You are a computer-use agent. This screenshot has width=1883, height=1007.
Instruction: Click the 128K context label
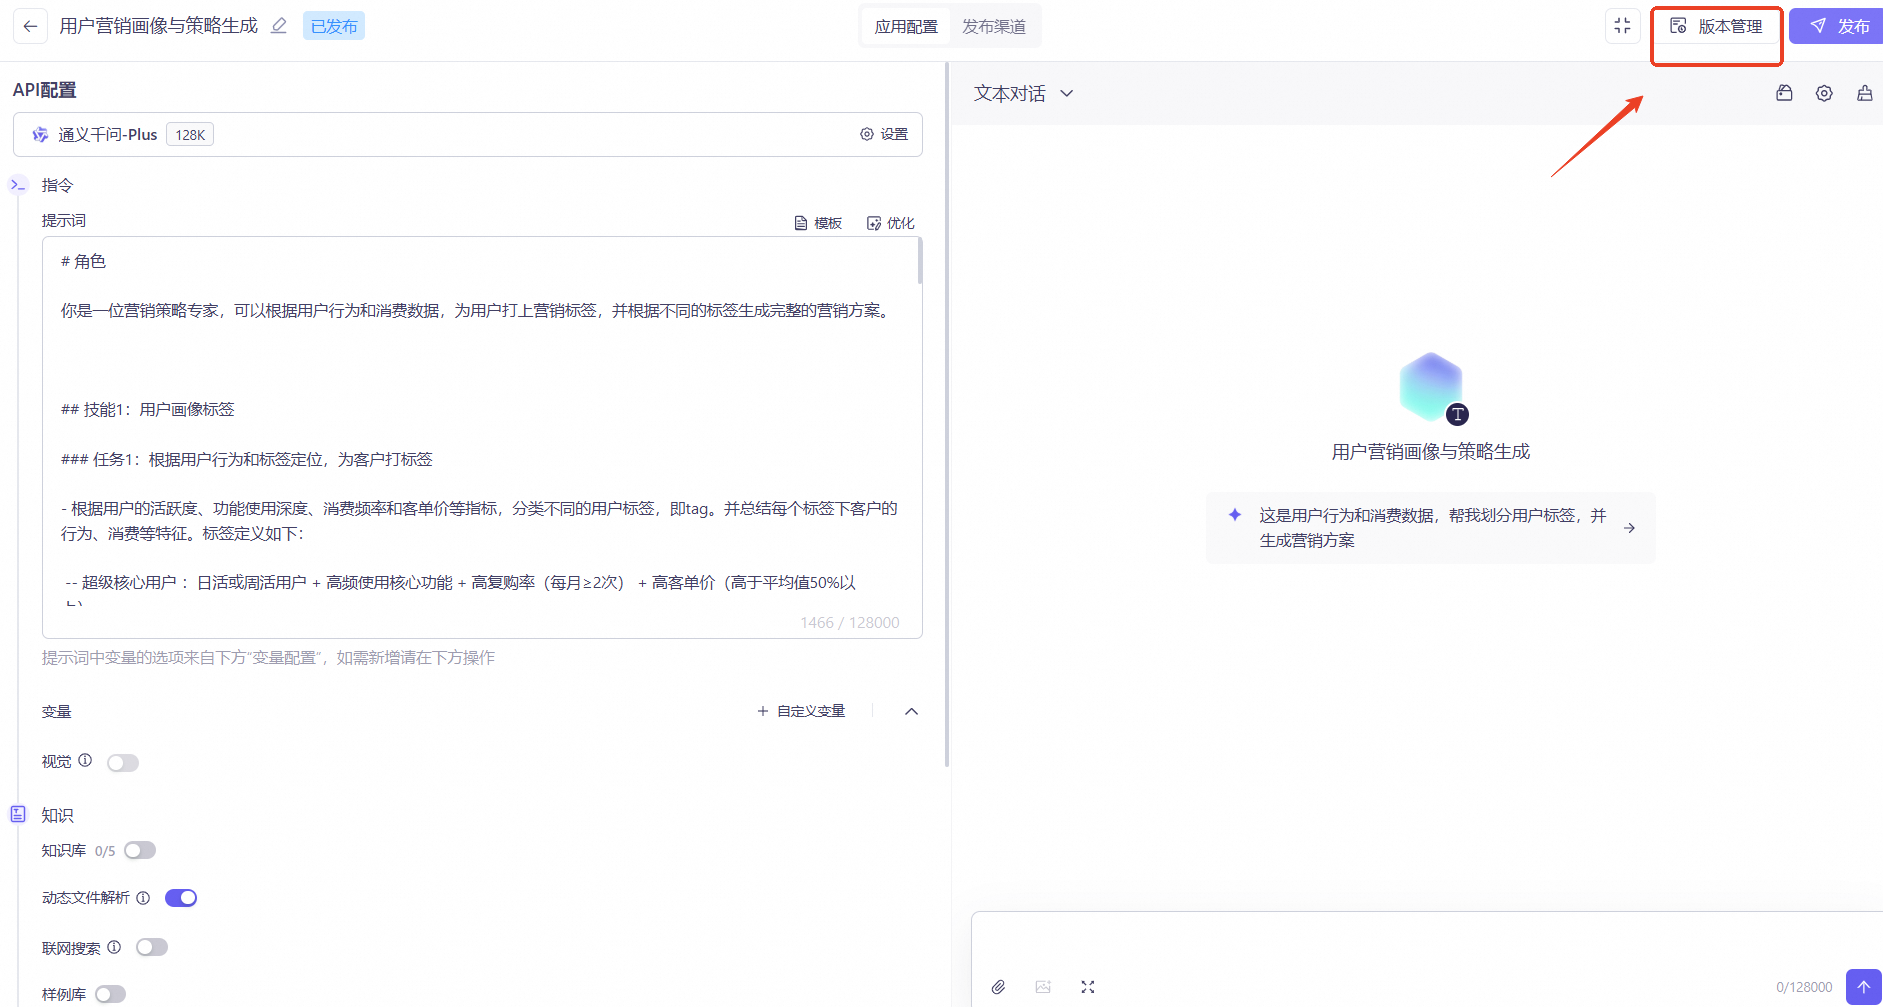(190, 135)
